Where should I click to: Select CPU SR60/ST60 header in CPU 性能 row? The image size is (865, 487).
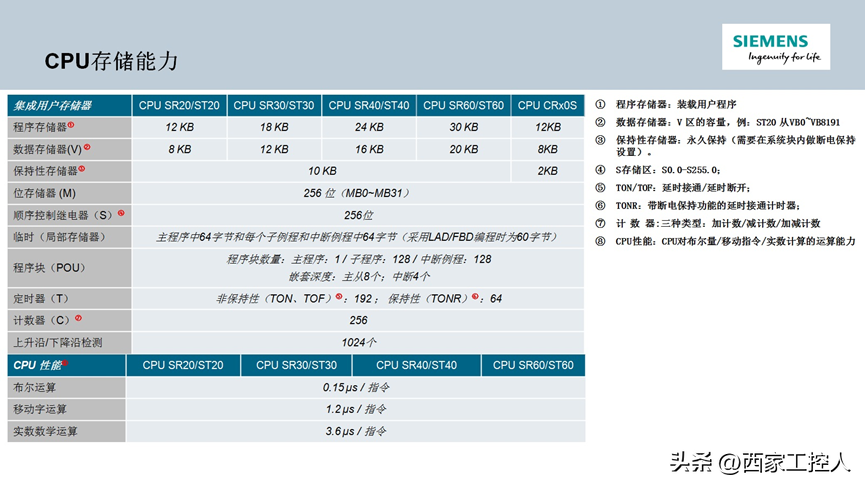[x=533, y=365]
